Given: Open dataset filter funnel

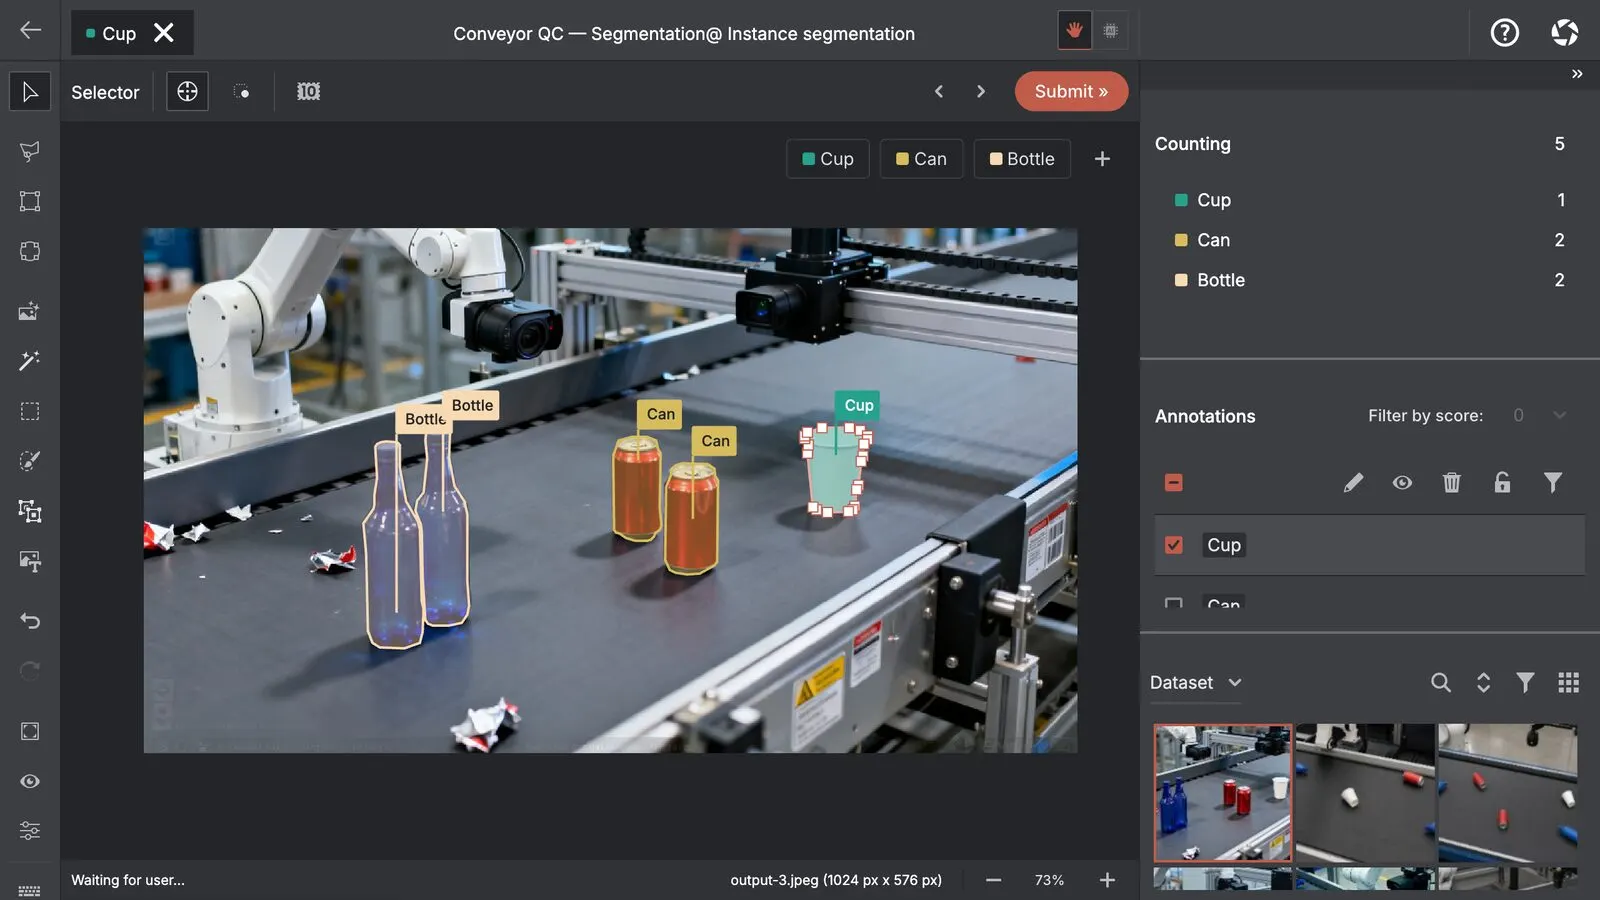Looking at the screenshot, I should (x=1525, y=682).
